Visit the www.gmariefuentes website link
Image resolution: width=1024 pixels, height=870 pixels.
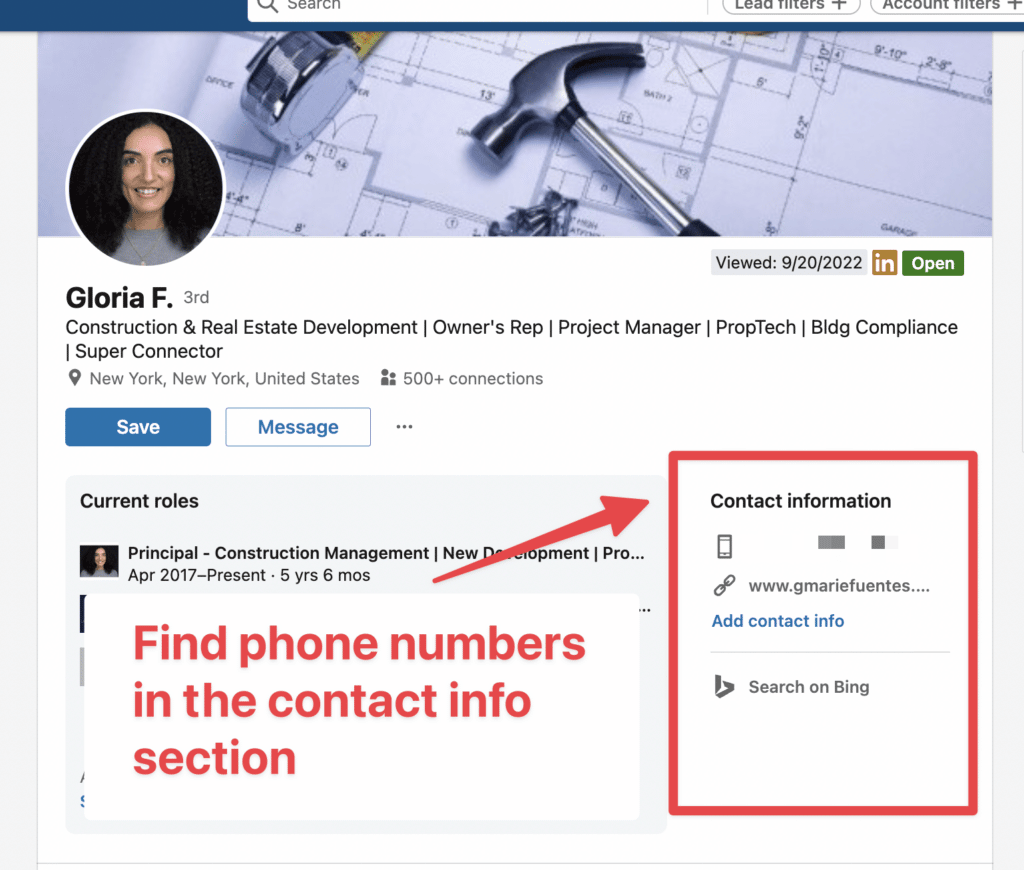click(838, 585)
